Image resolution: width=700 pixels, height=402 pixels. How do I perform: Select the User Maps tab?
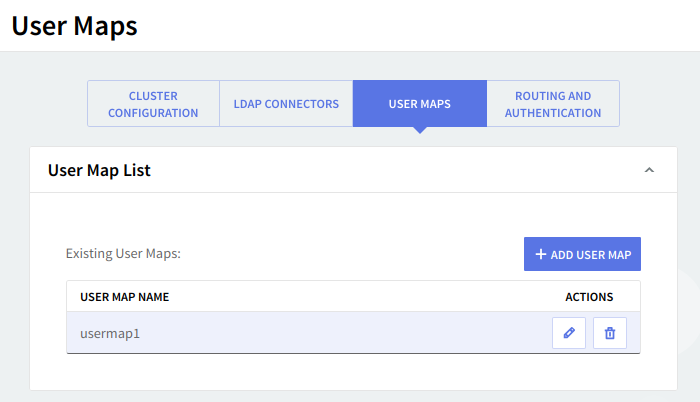[419, 104]
